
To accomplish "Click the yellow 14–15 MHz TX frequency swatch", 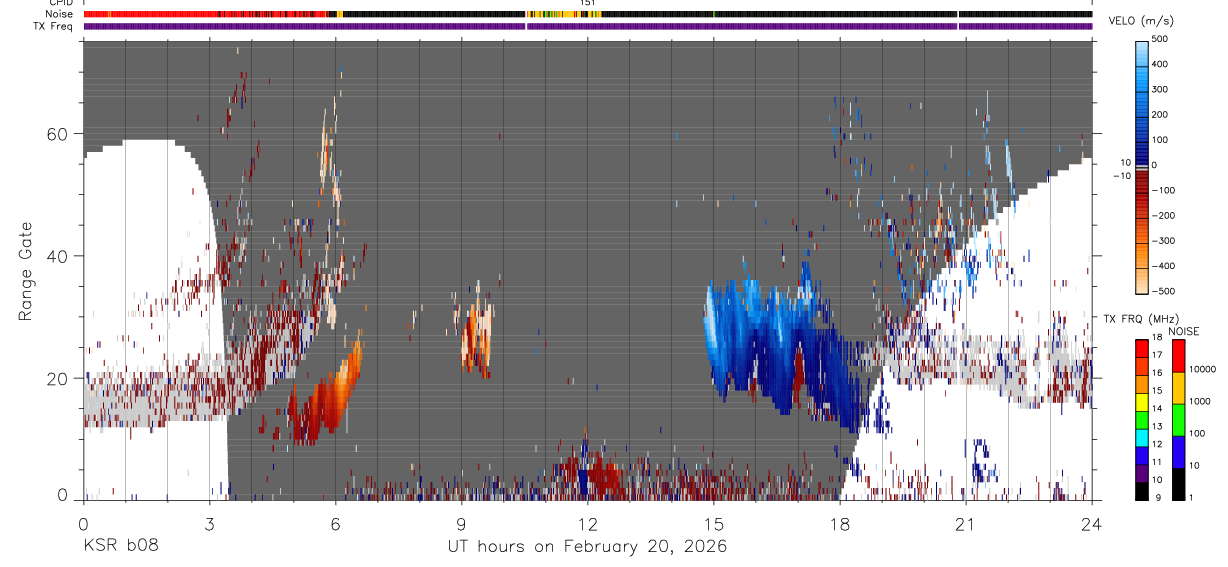I will click(x=1142, y=401).
